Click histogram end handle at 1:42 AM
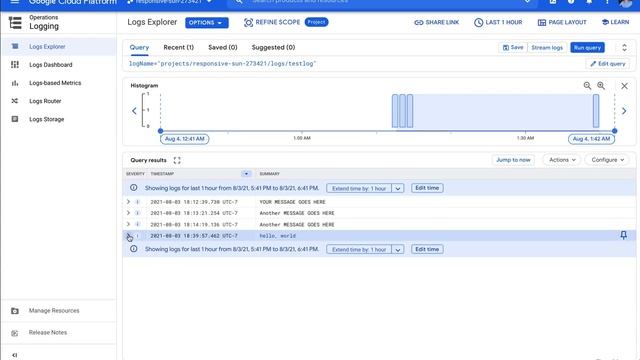Screen dimensions: 640x360 pos(614,131)
